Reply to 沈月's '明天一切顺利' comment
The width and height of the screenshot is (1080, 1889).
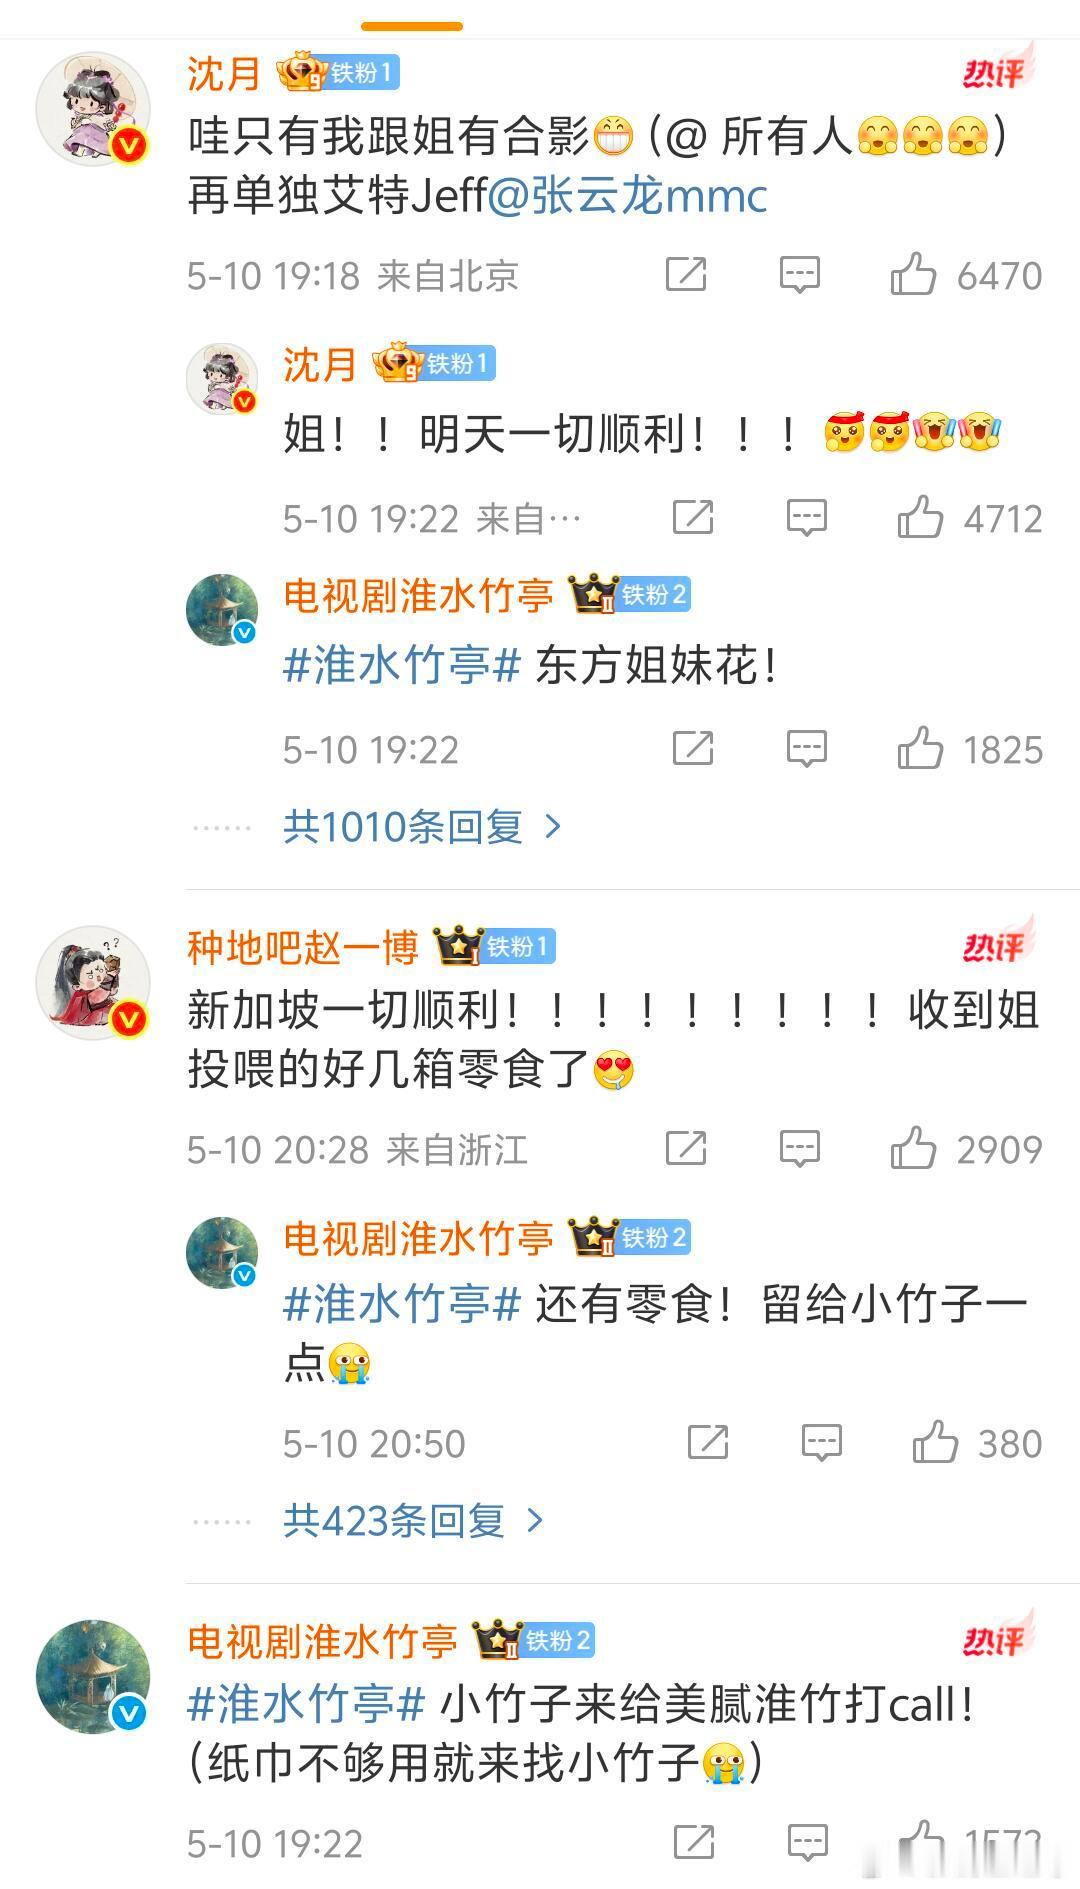[806, 518]
